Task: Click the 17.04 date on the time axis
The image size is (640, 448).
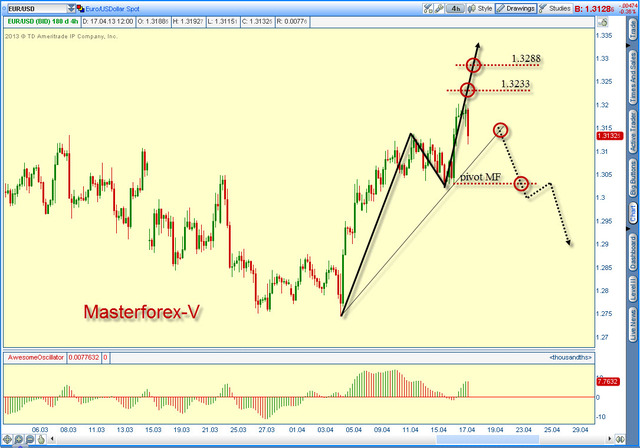Action: point(467,430)
